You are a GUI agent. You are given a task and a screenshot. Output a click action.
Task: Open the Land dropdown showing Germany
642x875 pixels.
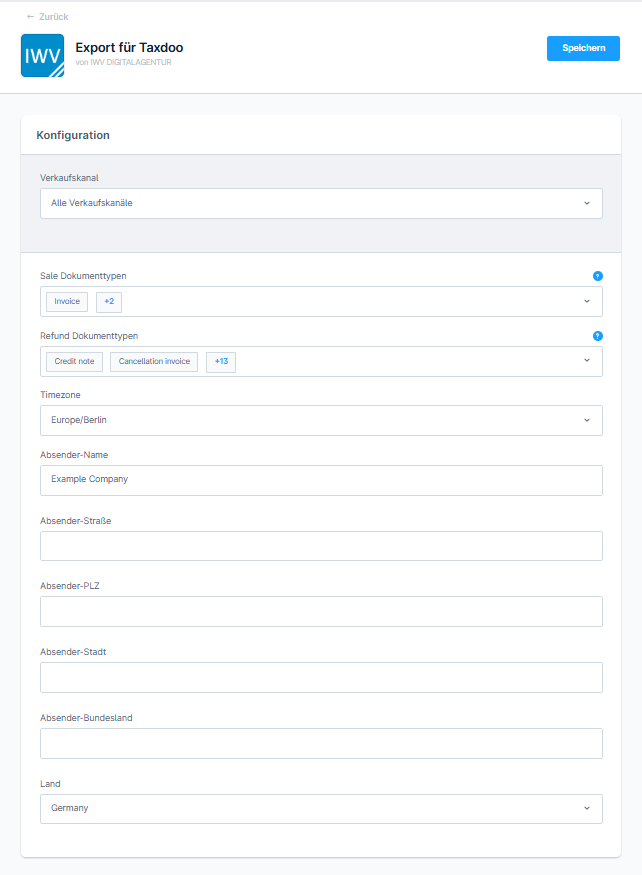click(x=321, y=809)
